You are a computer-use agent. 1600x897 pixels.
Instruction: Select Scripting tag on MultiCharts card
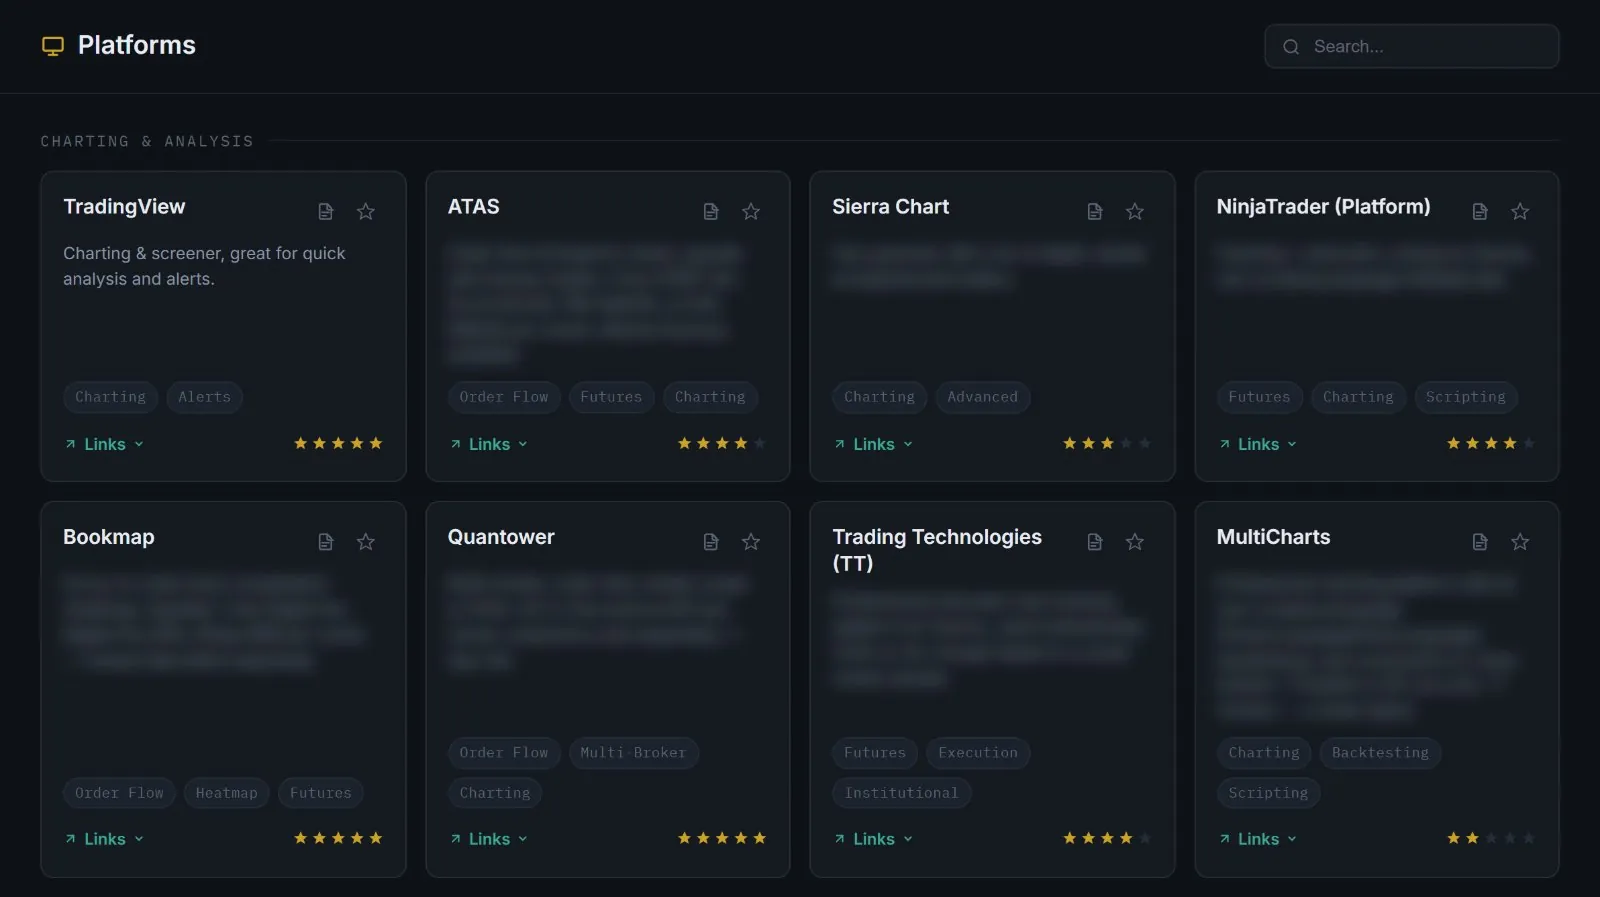(1268, 793)
